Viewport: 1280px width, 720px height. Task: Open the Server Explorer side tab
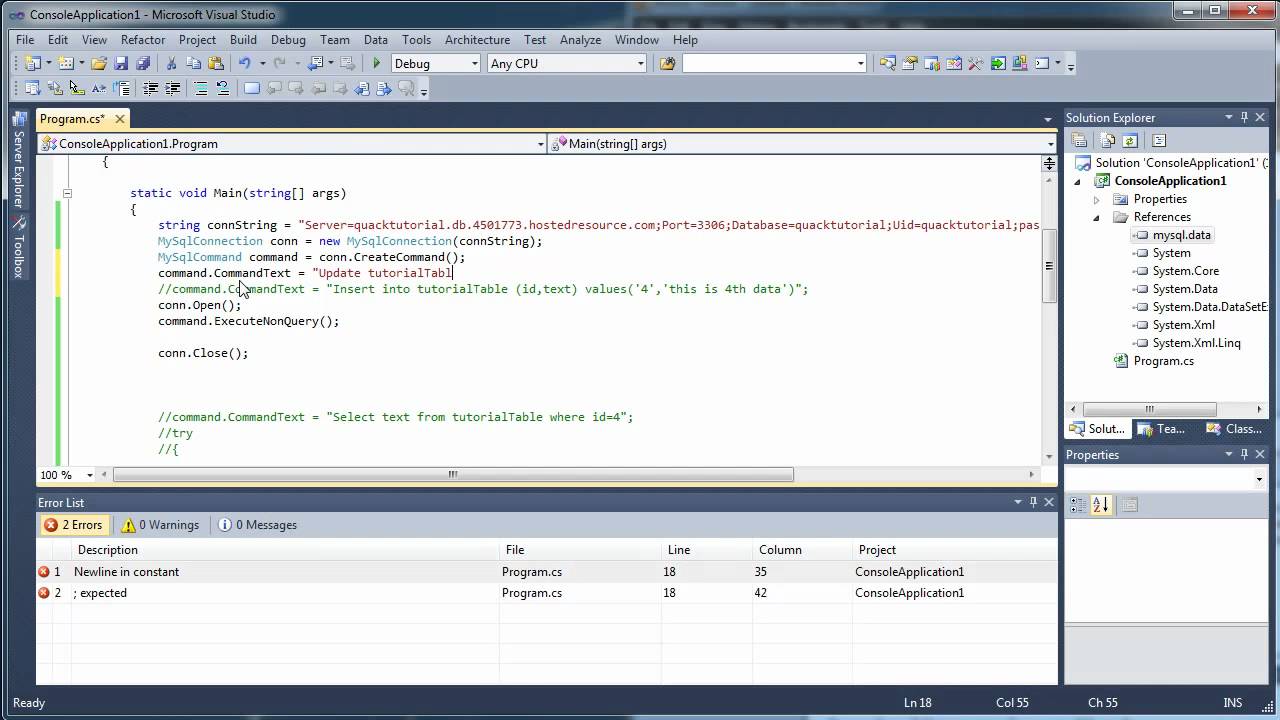(17, 161)
